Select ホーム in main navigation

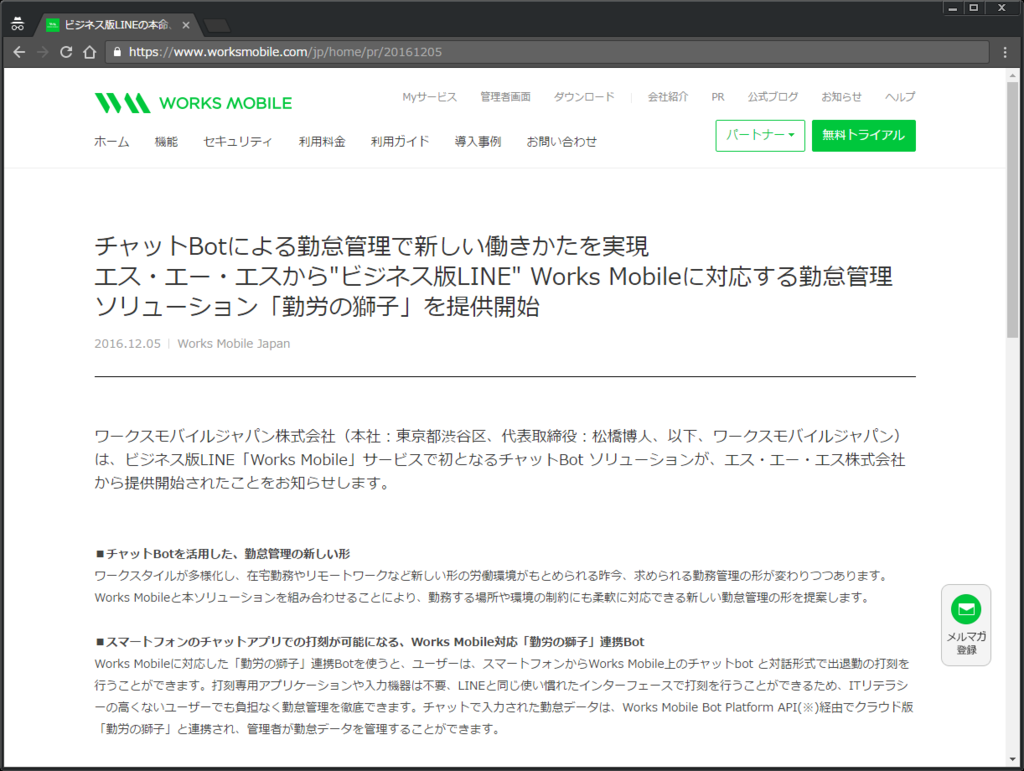coord(112,142)
